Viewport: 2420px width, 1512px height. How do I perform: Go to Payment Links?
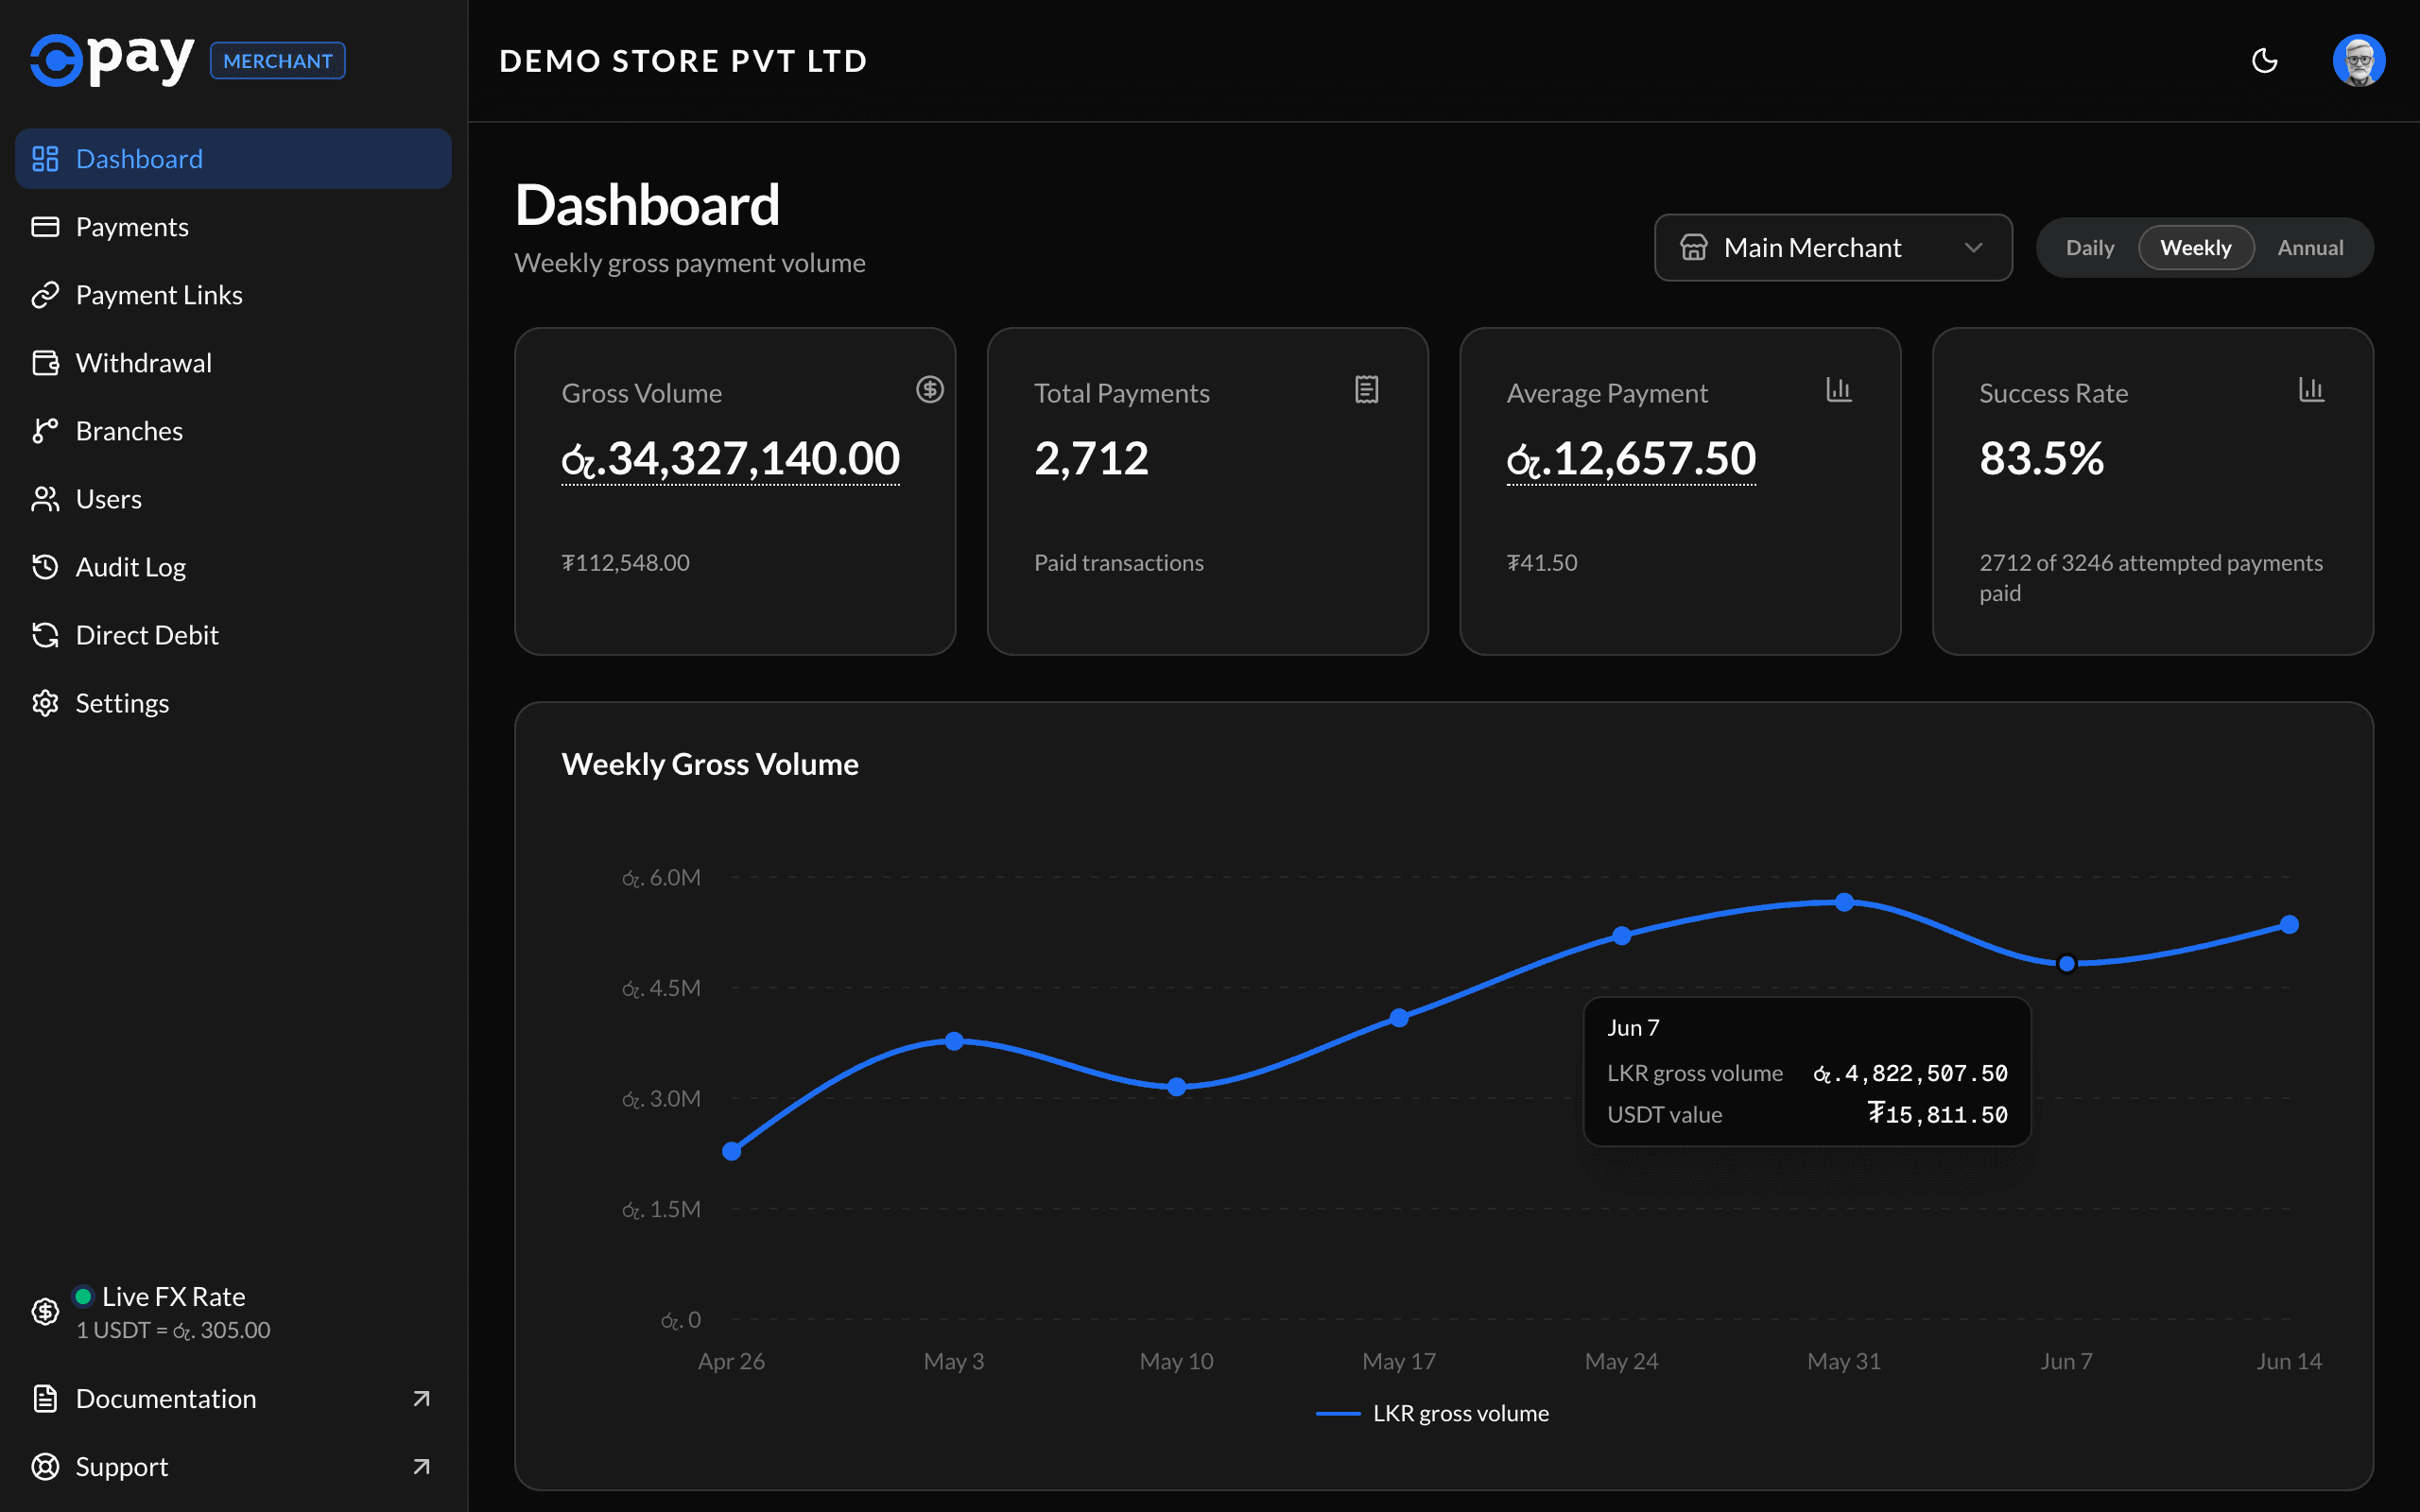[233, 295]
